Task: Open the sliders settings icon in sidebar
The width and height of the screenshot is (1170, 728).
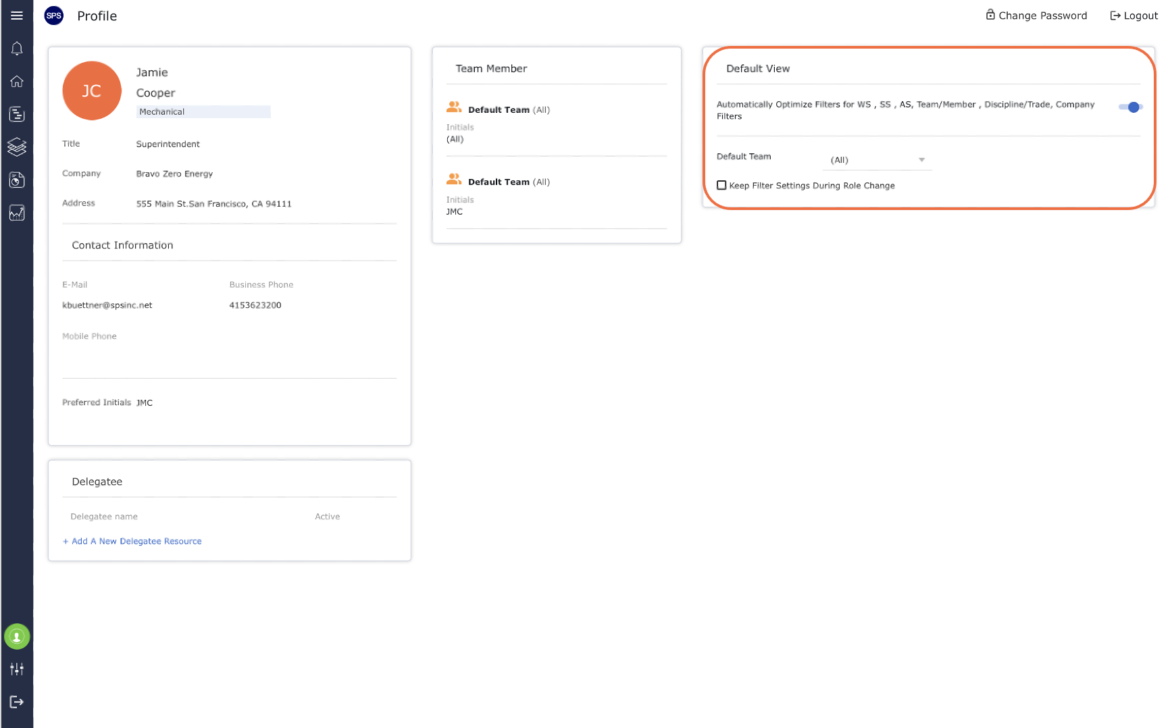Action: tap(16, 669)
